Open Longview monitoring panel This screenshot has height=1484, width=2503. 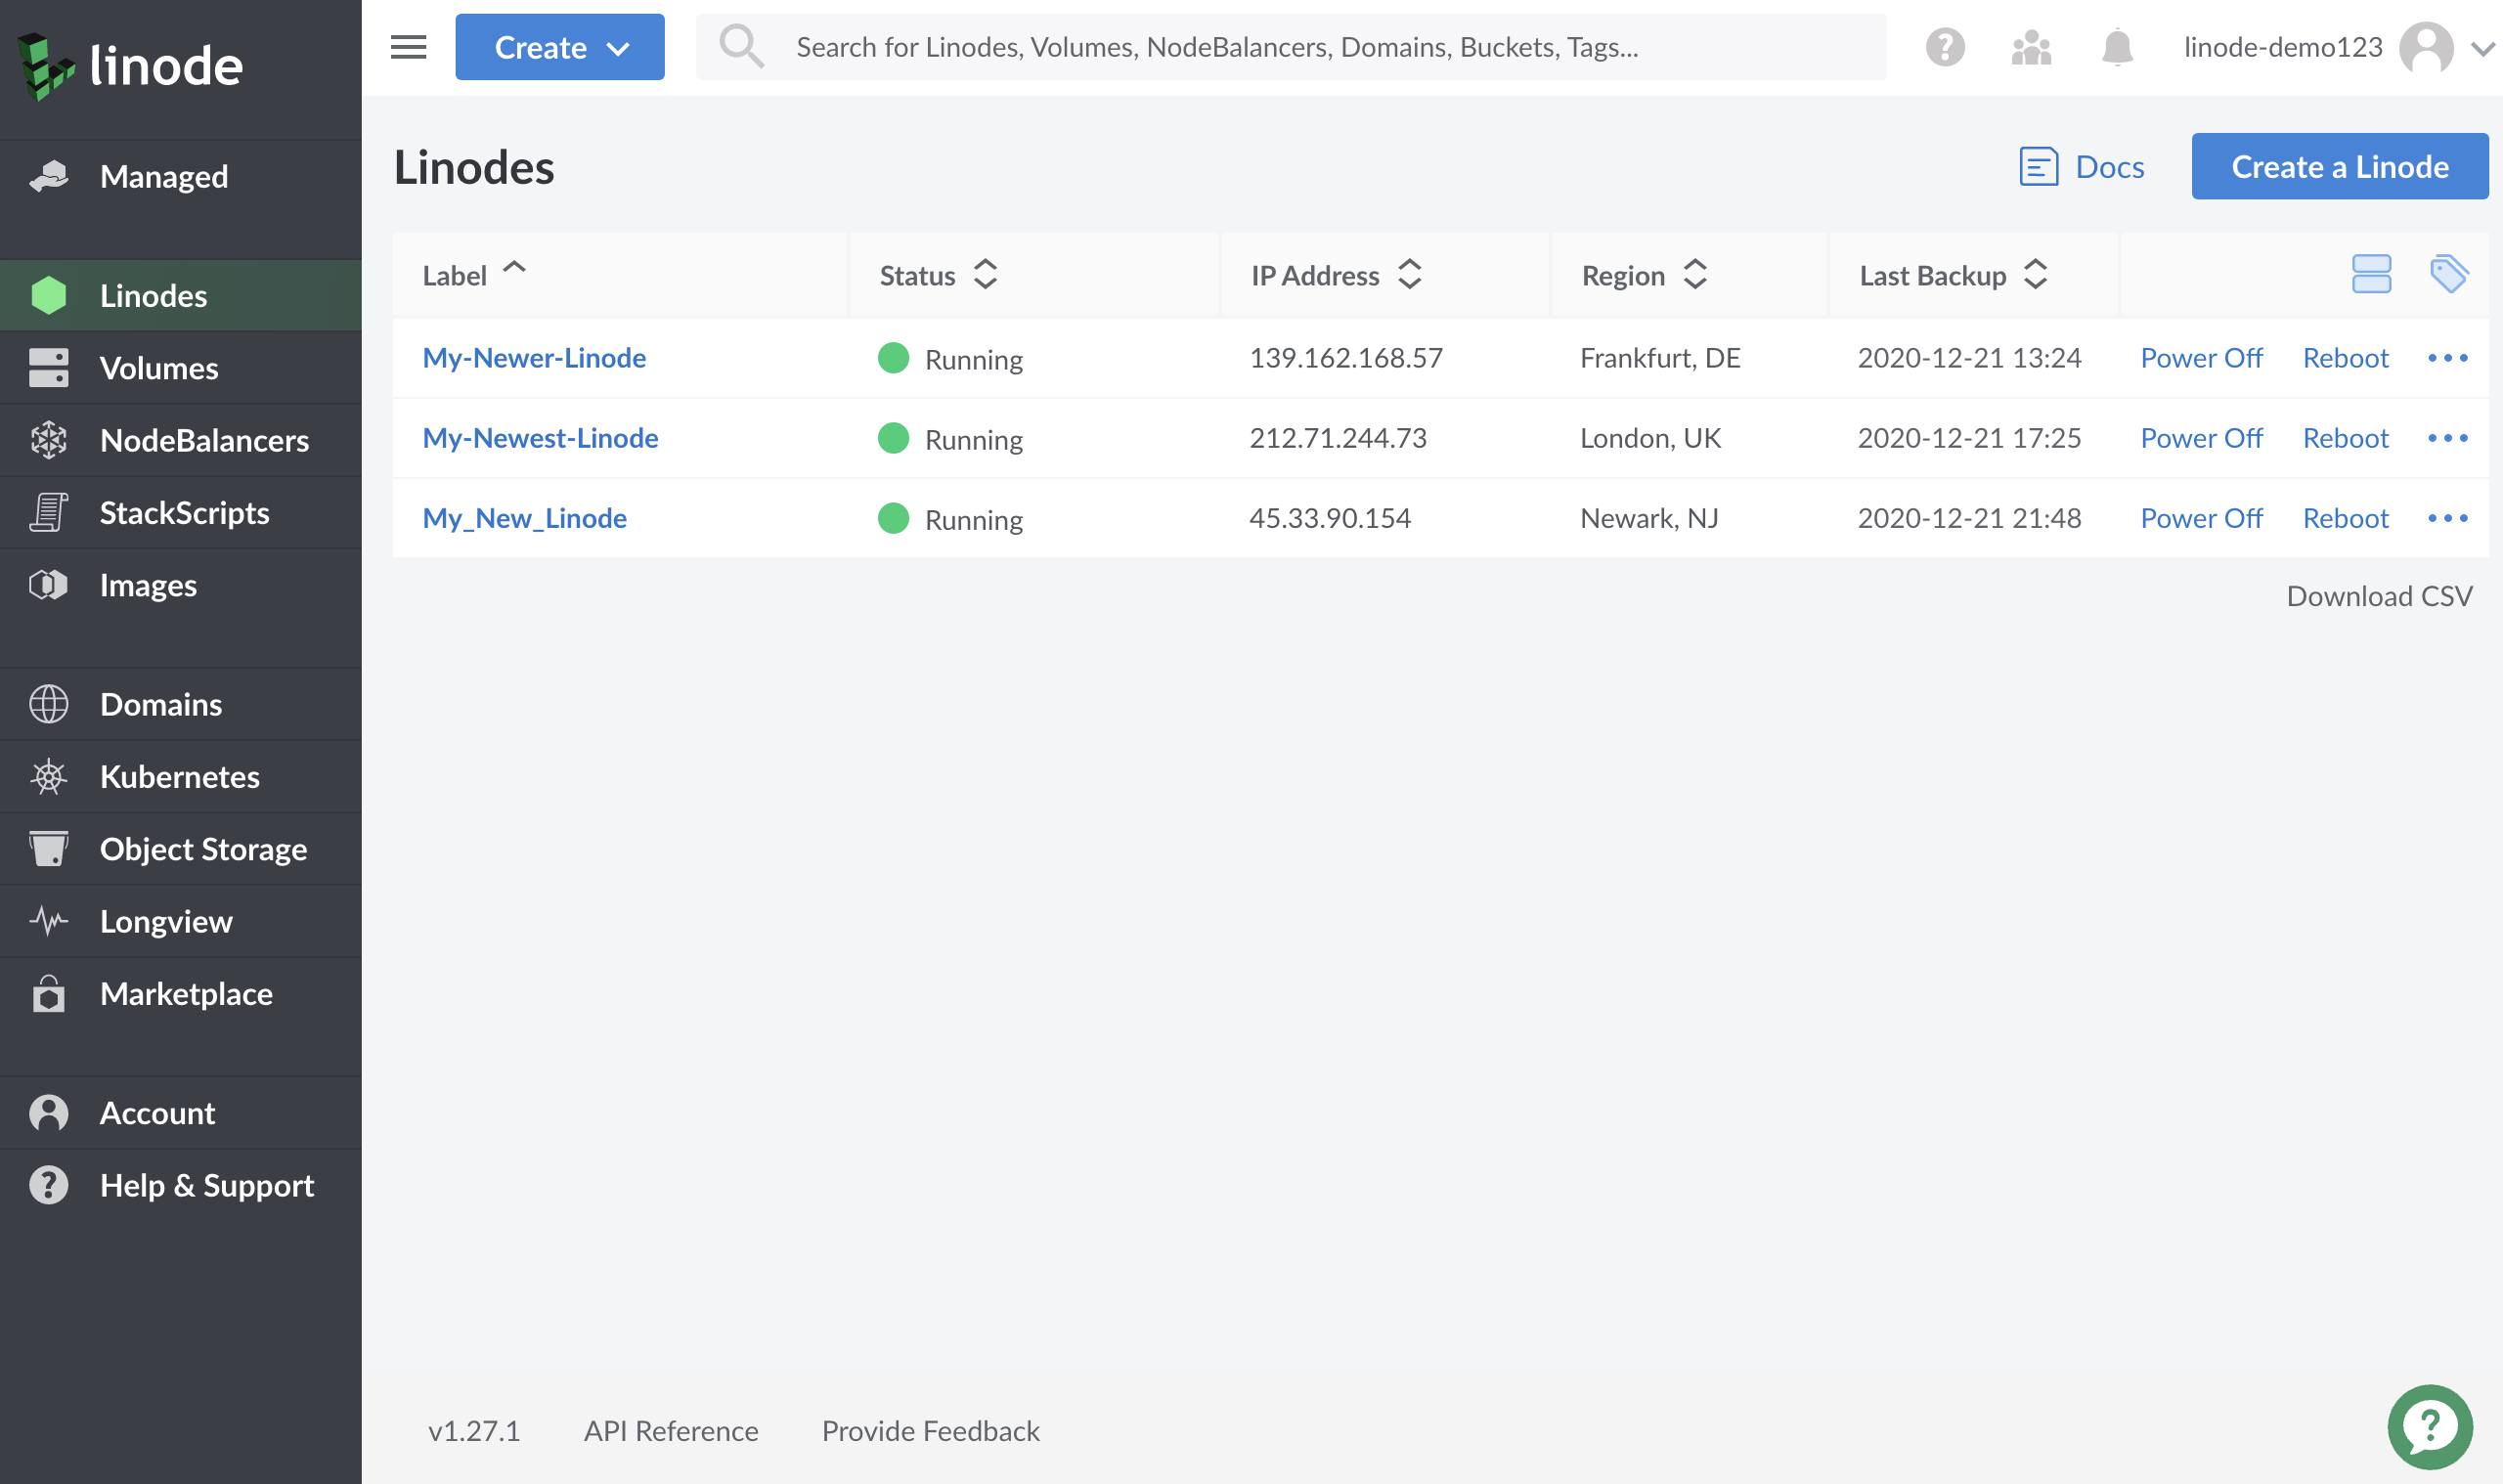point(166,921)
